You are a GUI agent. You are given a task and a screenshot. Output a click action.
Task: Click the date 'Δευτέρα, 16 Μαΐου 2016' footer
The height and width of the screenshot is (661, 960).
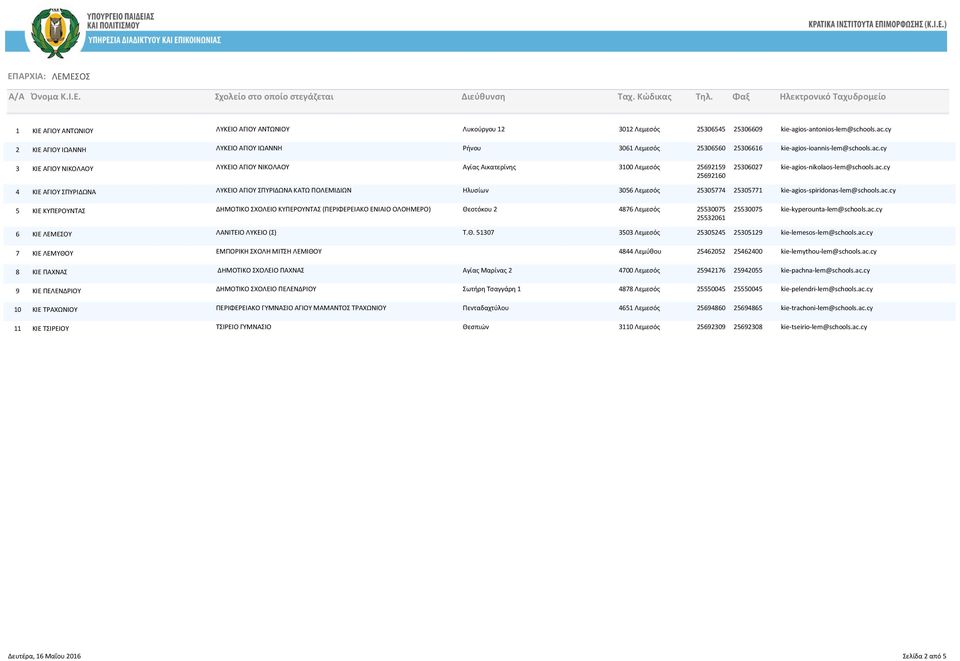44,656
